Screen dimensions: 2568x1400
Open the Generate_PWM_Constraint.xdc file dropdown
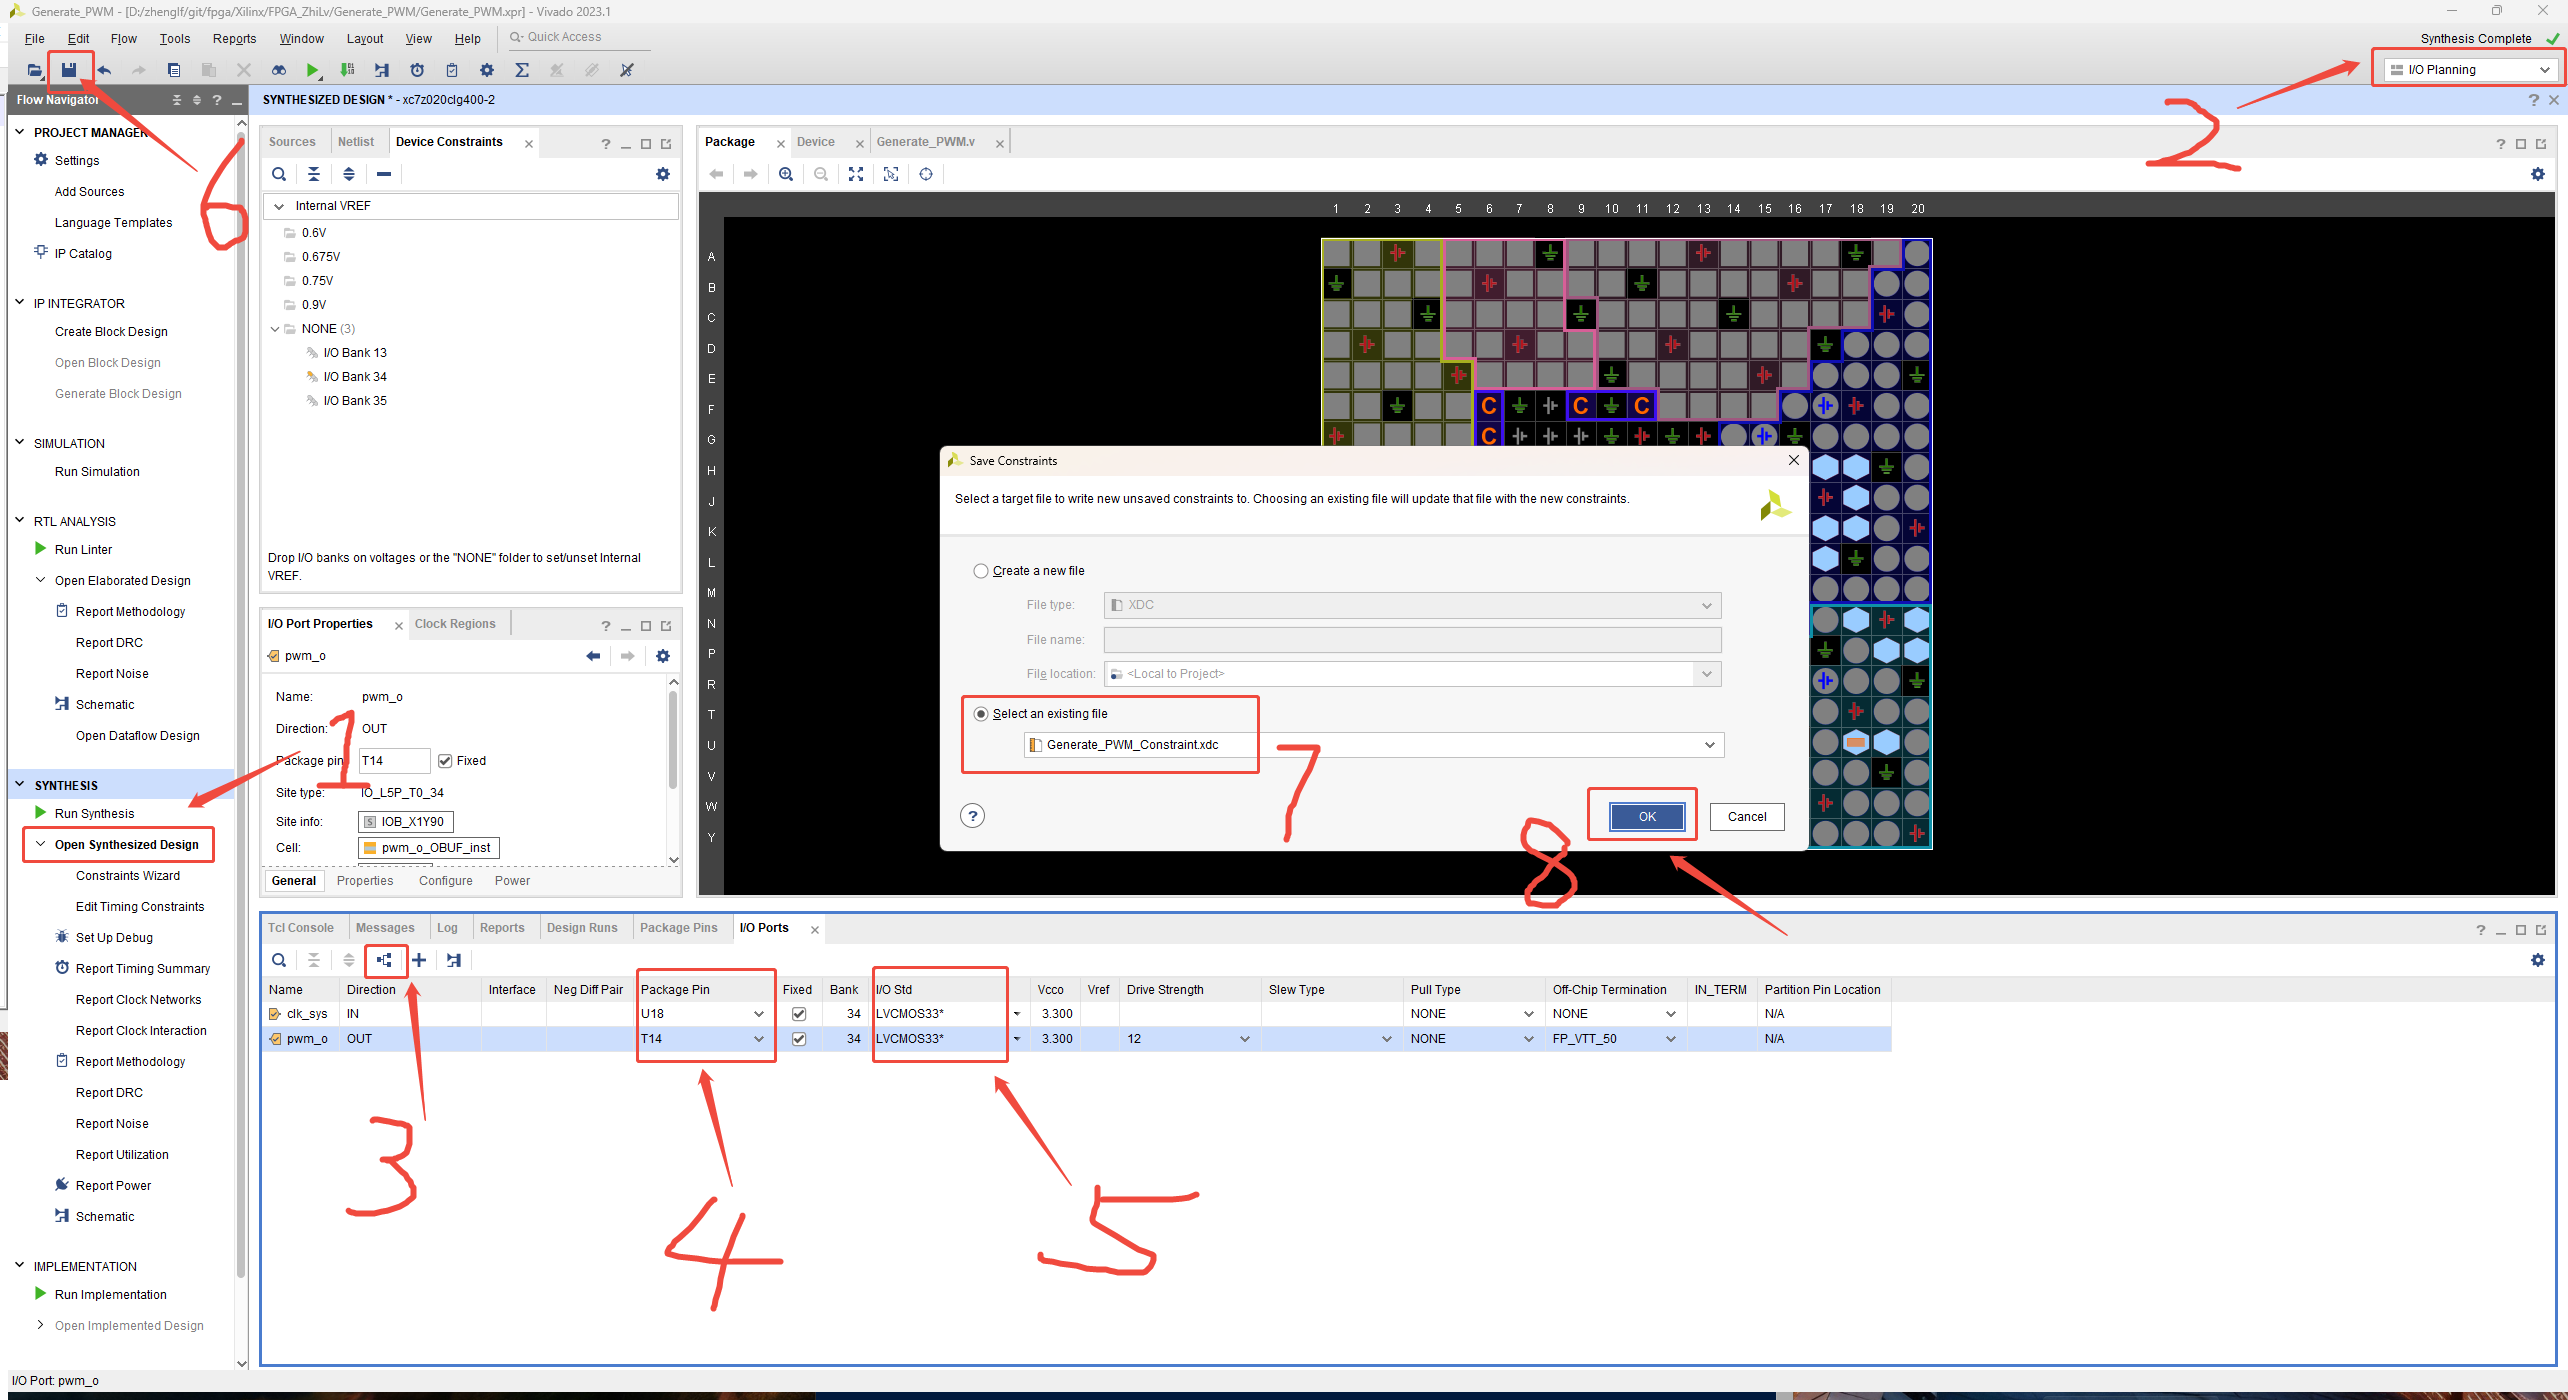[x=1709, y=745]
